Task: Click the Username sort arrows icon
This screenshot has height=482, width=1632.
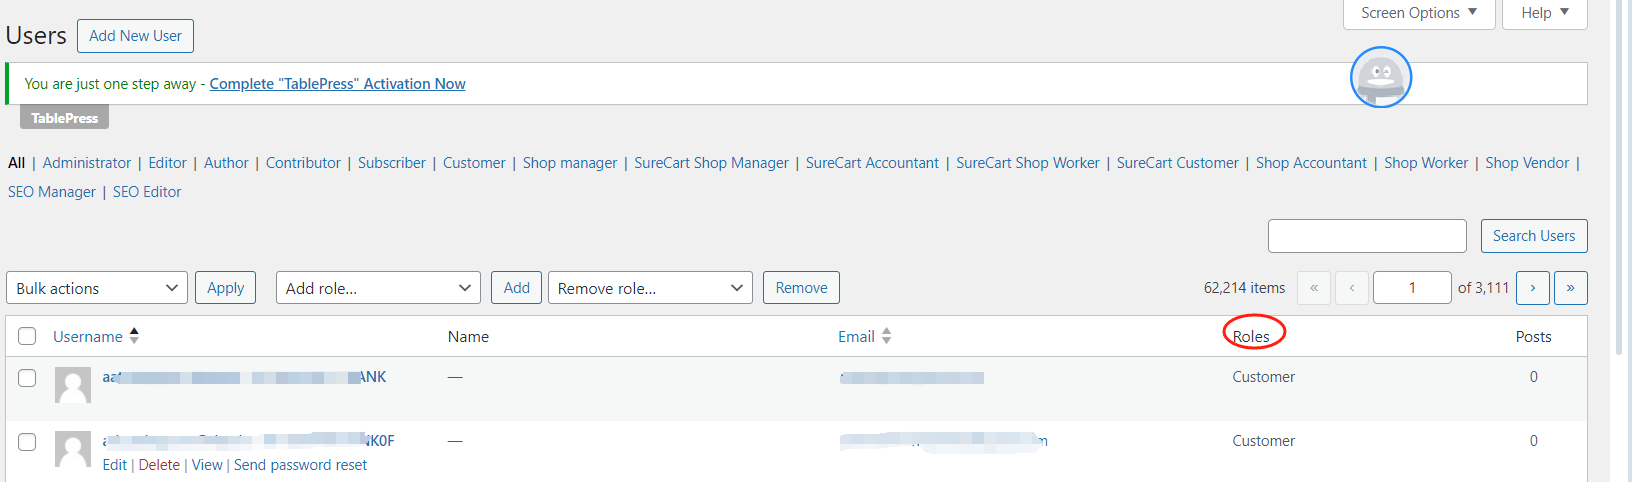Action: 134,336
